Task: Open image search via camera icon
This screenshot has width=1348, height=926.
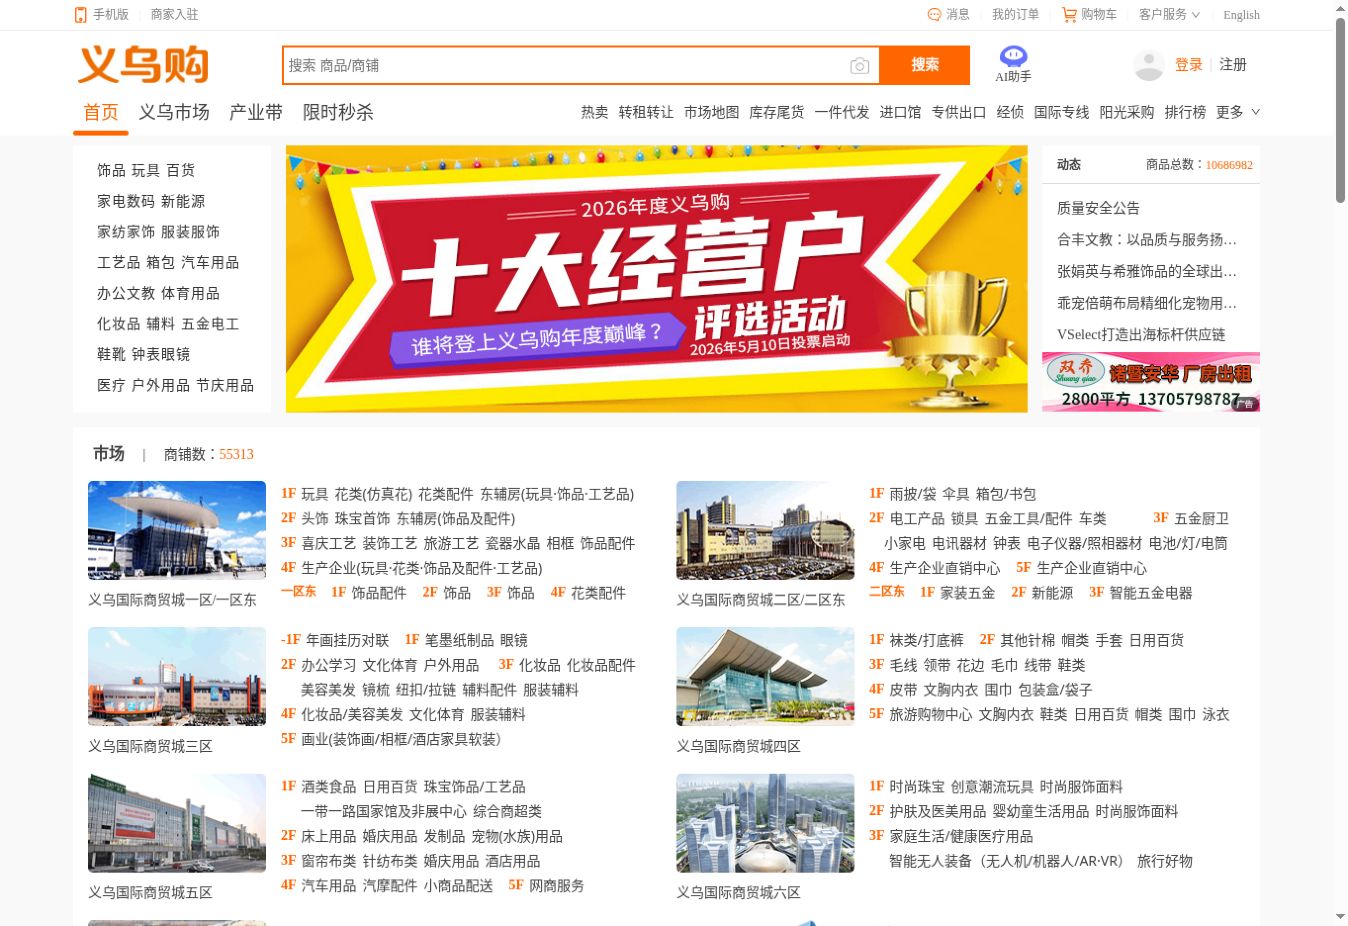Action: pos(859,66)
